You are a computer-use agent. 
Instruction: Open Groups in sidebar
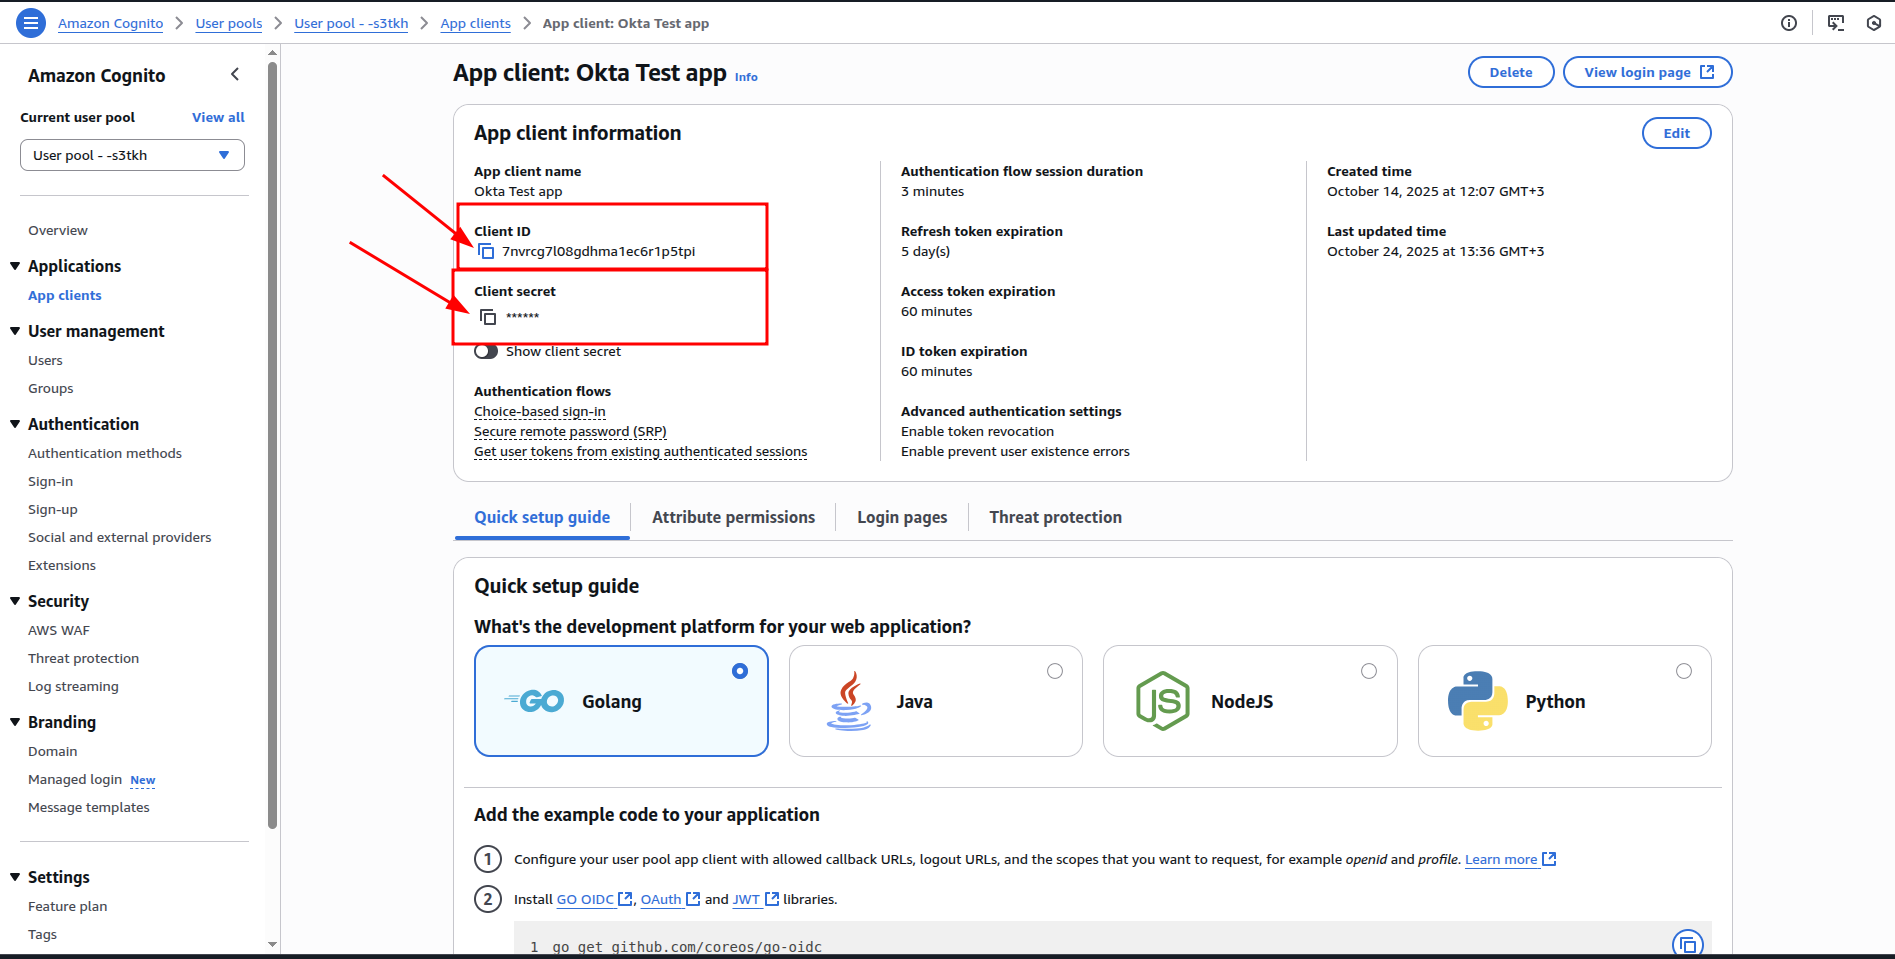coord(51,388)
